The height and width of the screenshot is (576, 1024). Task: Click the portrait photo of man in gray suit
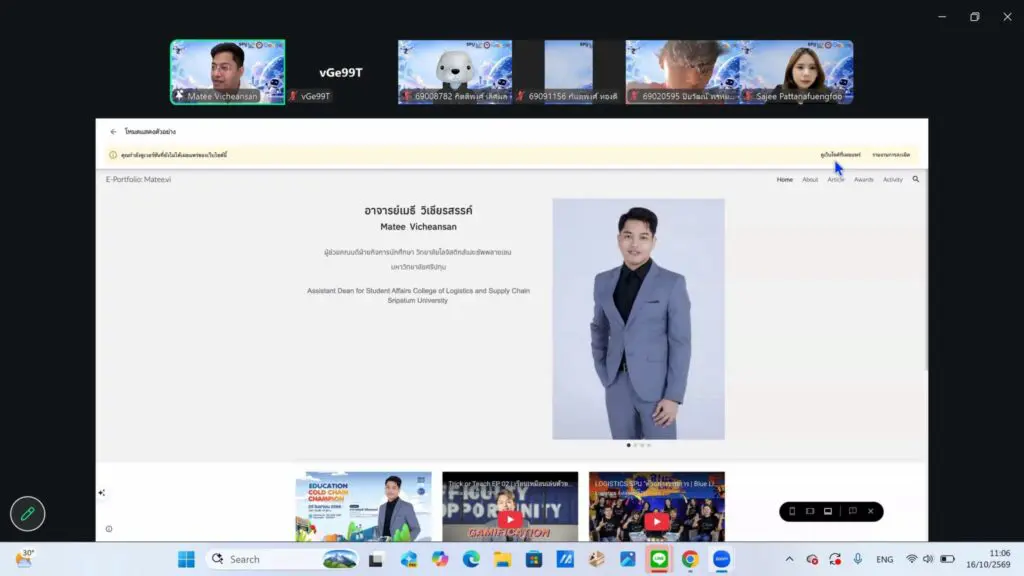coord(638,319)
